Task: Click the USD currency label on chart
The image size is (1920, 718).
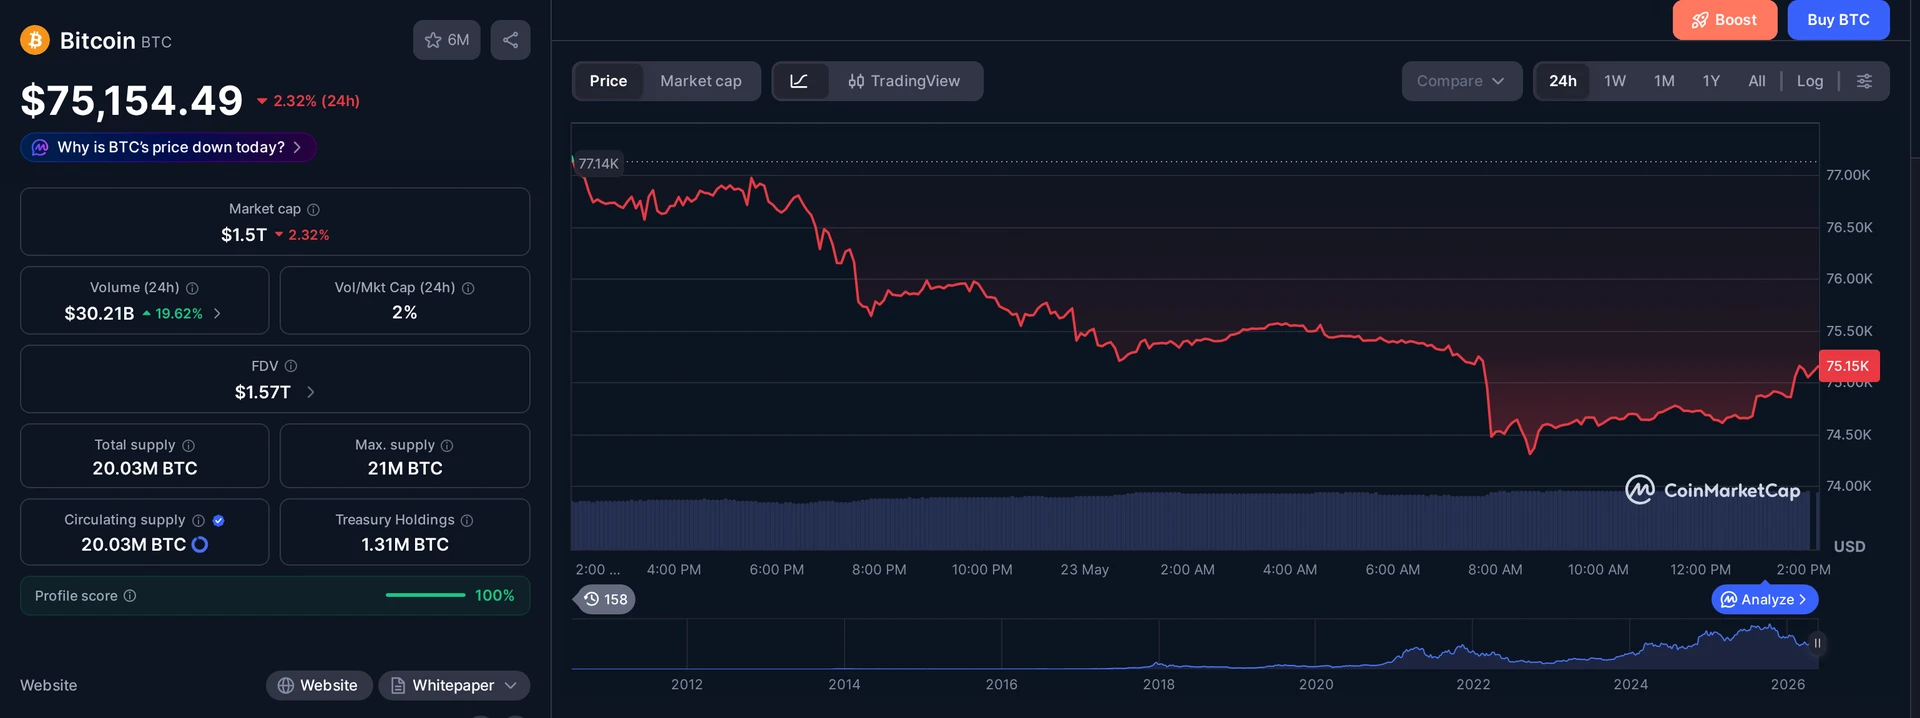Action: pos(1849,547)
